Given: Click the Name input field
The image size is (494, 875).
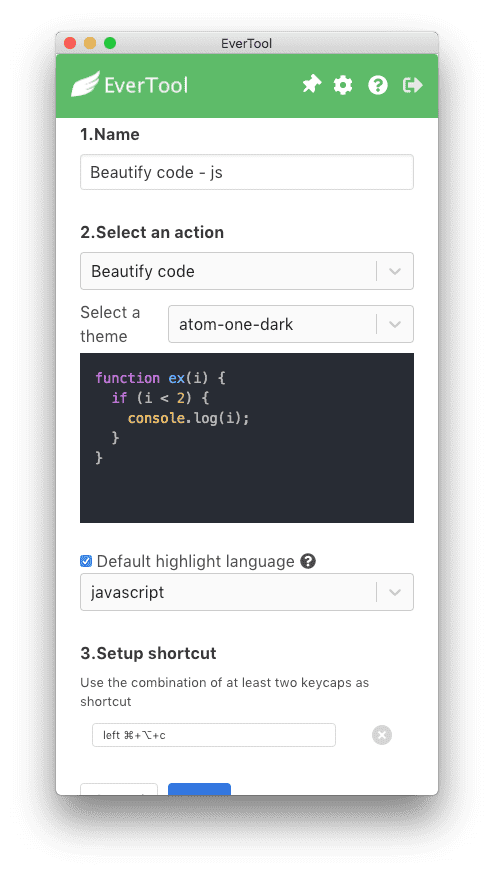Looking at the screenshot, I should tap(247, 172).
